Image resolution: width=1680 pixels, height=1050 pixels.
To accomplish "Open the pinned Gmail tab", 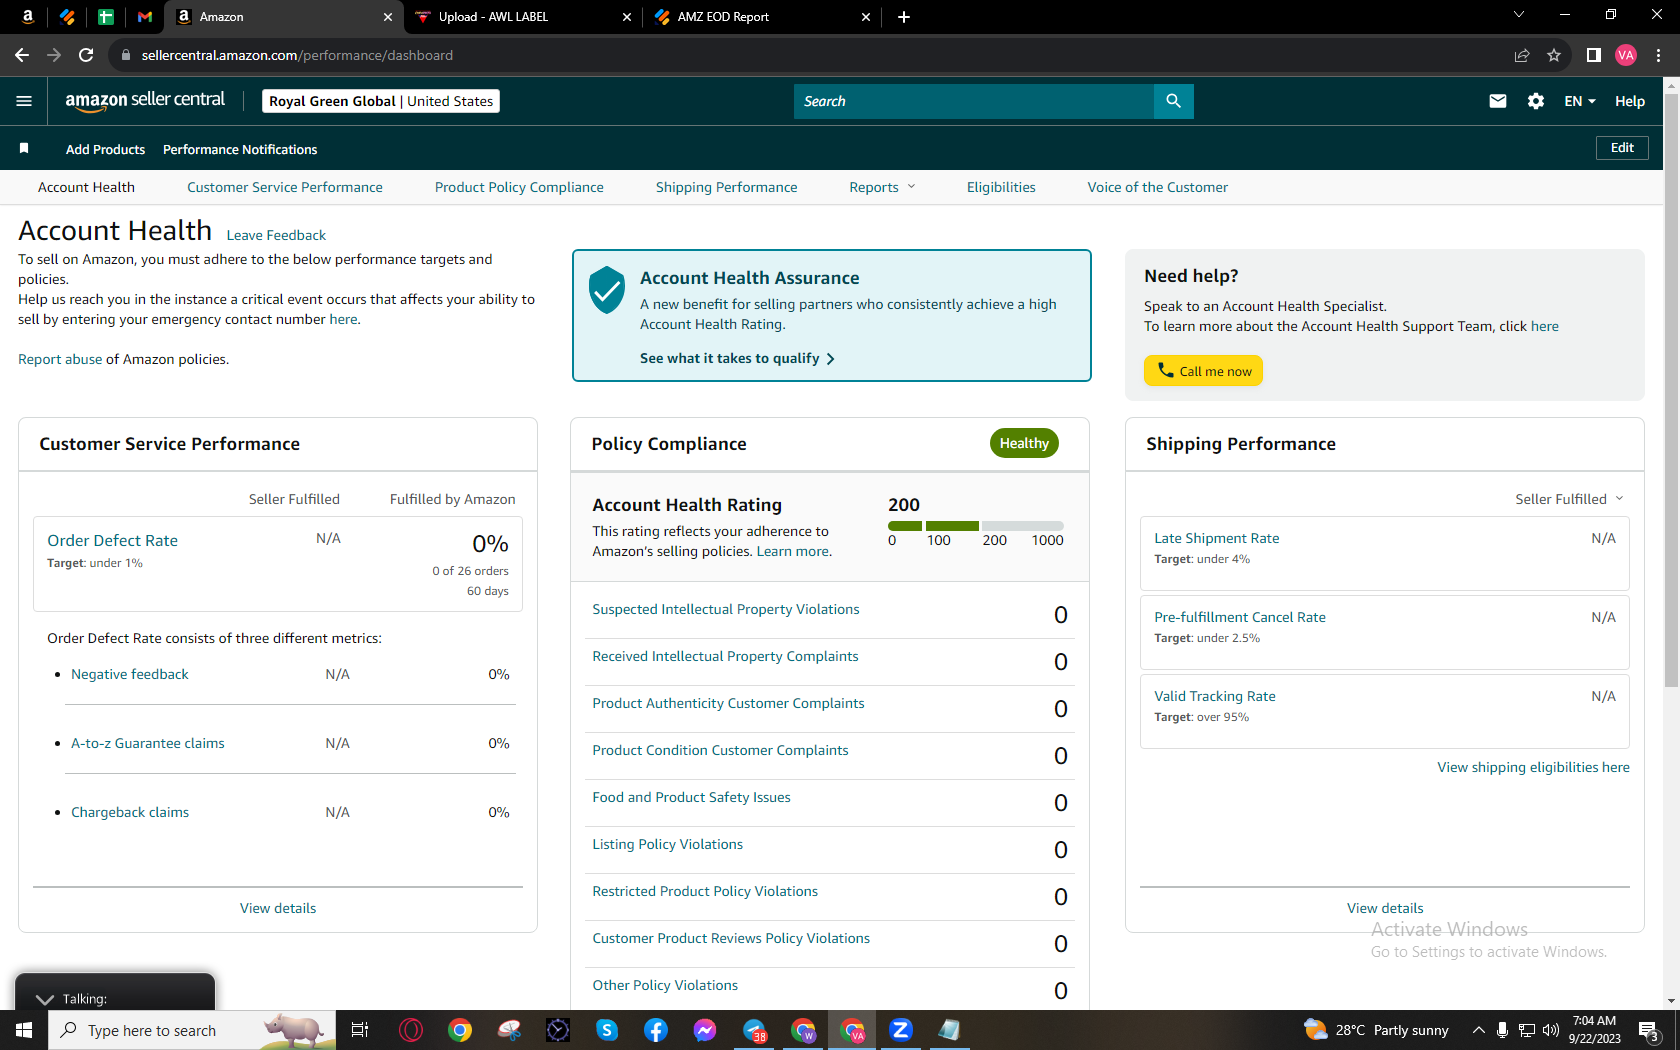I will point(145,17).
